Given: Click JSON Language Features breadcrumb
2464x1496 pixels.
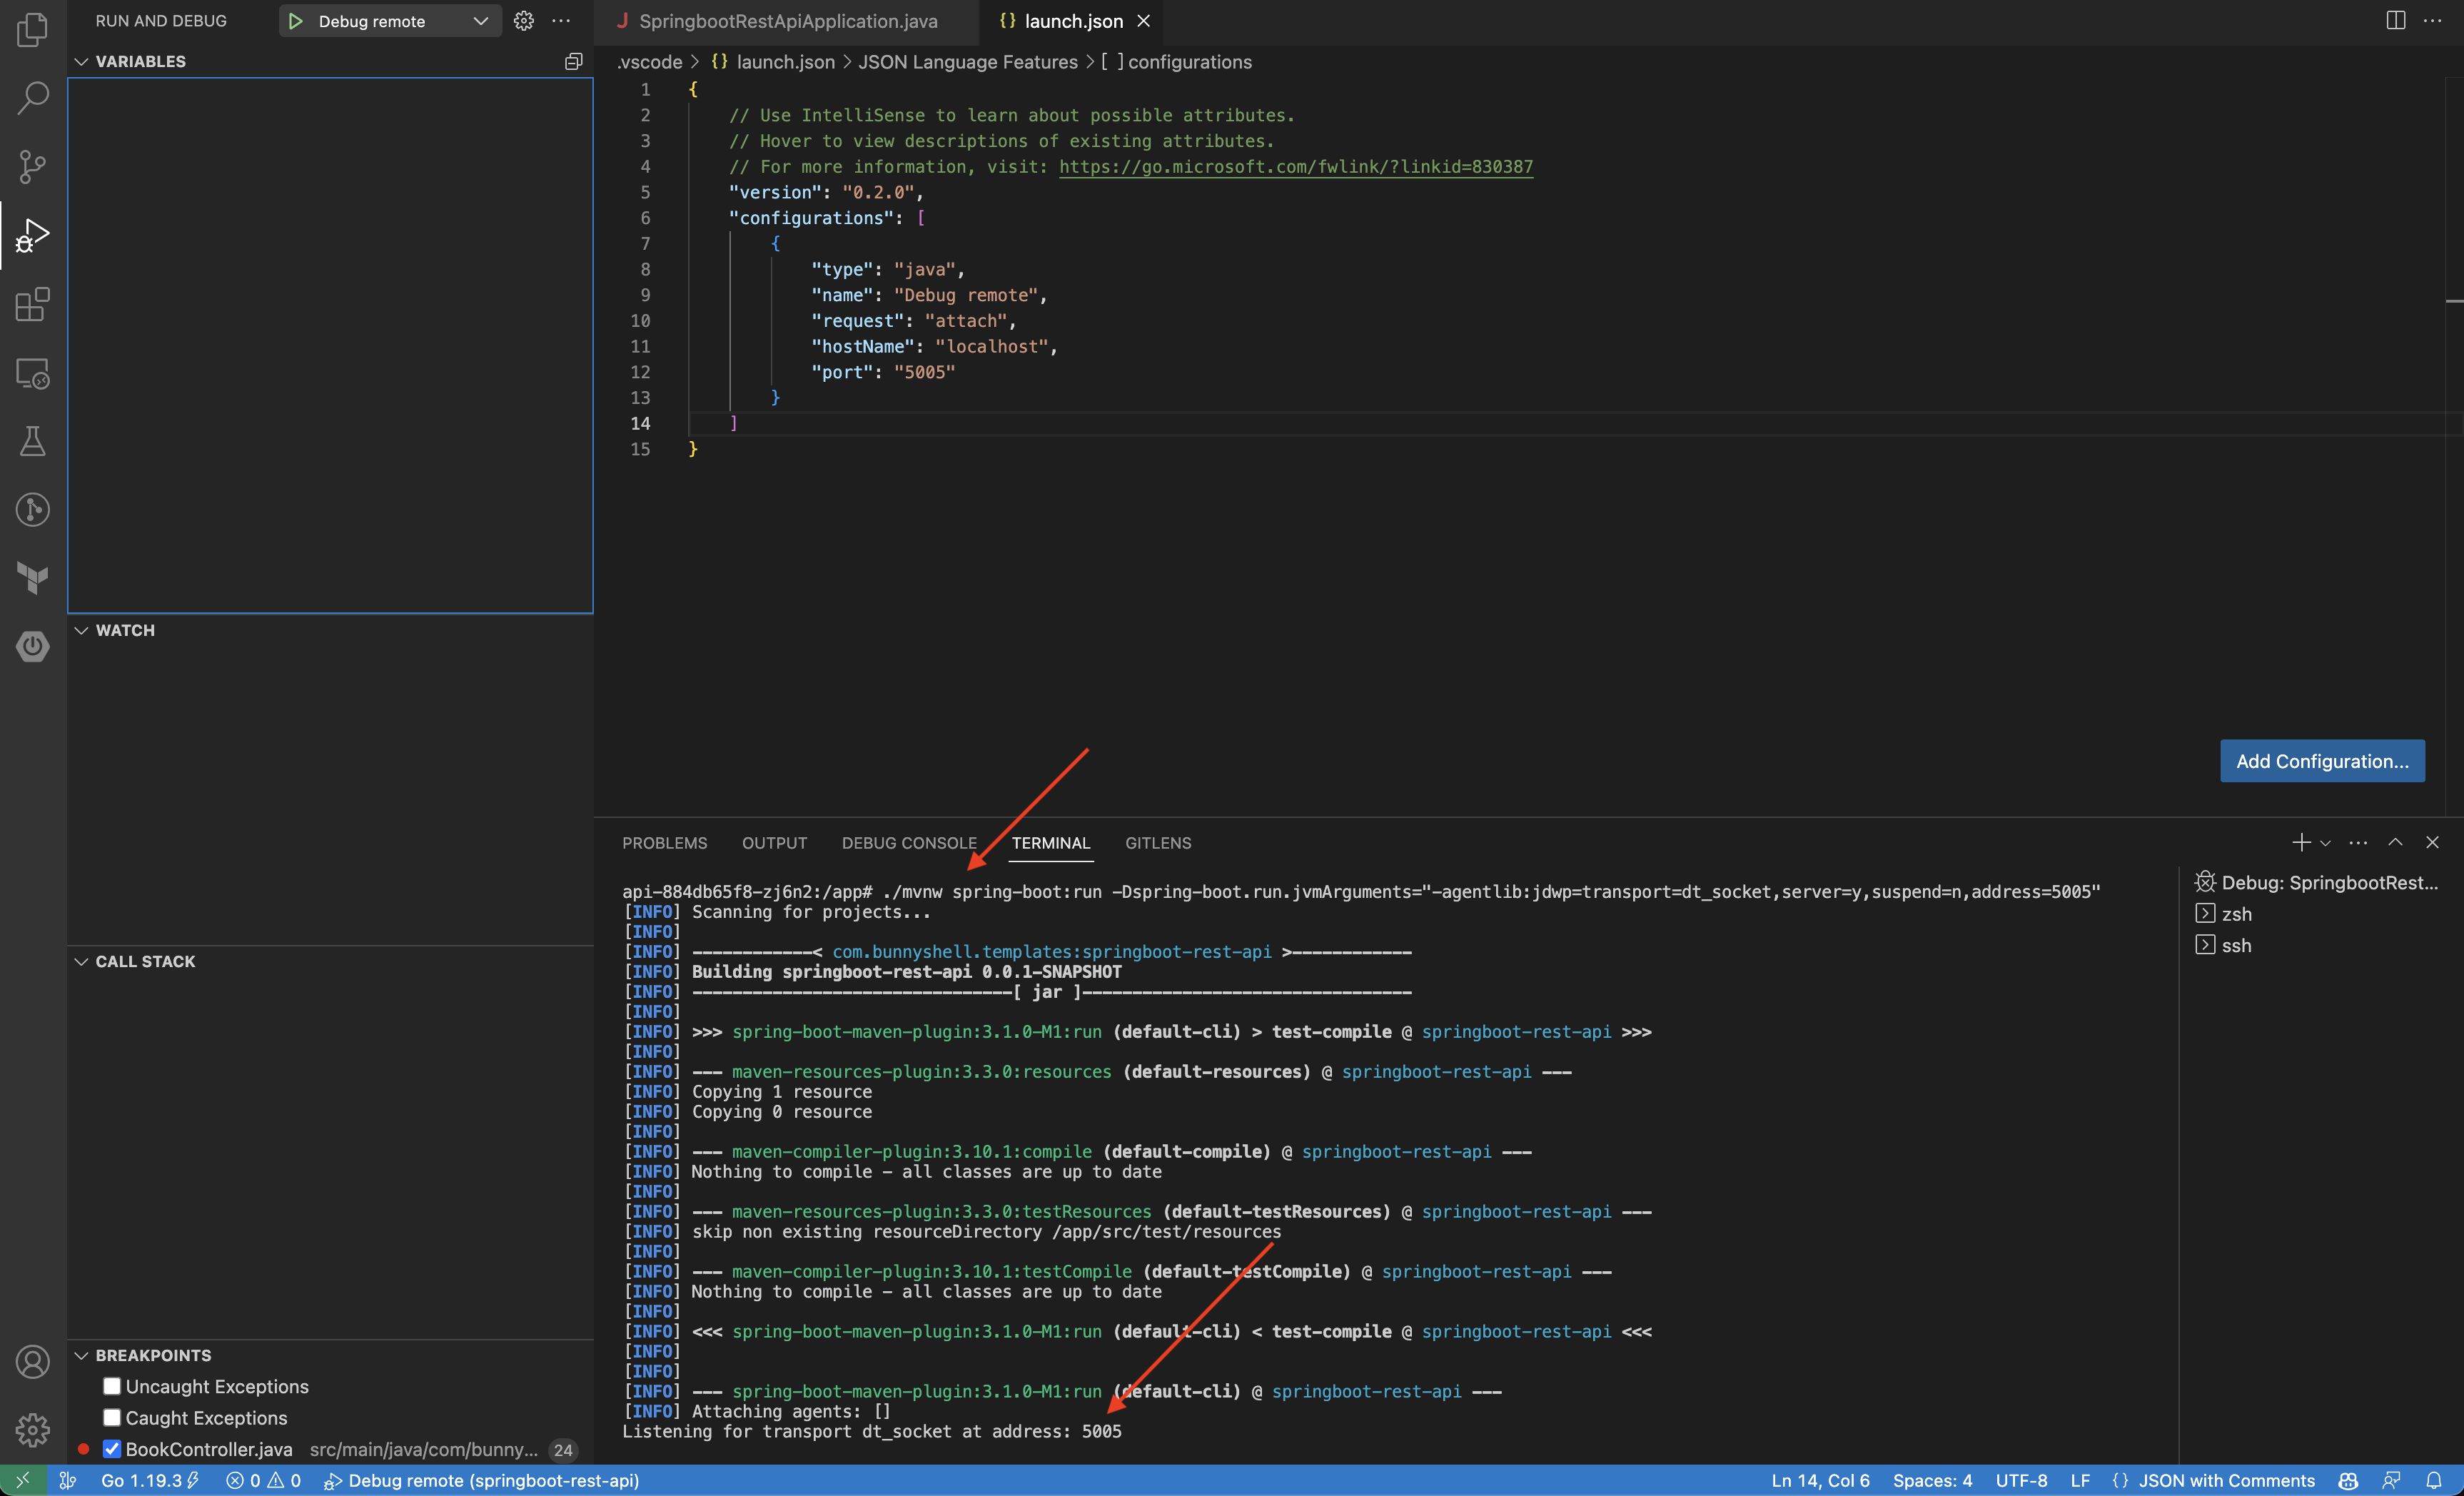Looking at the screenshot, I should click(x=967, y=62).
